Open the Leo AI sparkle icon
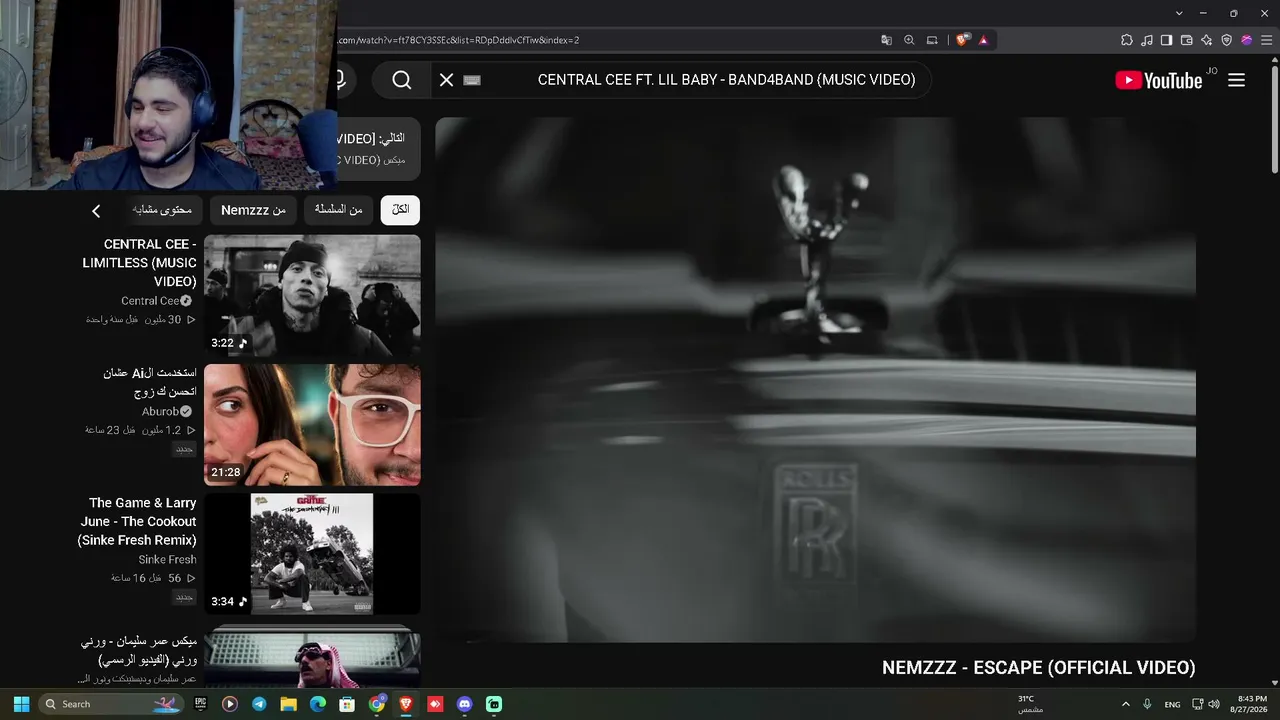The height and width of the screenshot is (720, 1280). coord(1207,40)
